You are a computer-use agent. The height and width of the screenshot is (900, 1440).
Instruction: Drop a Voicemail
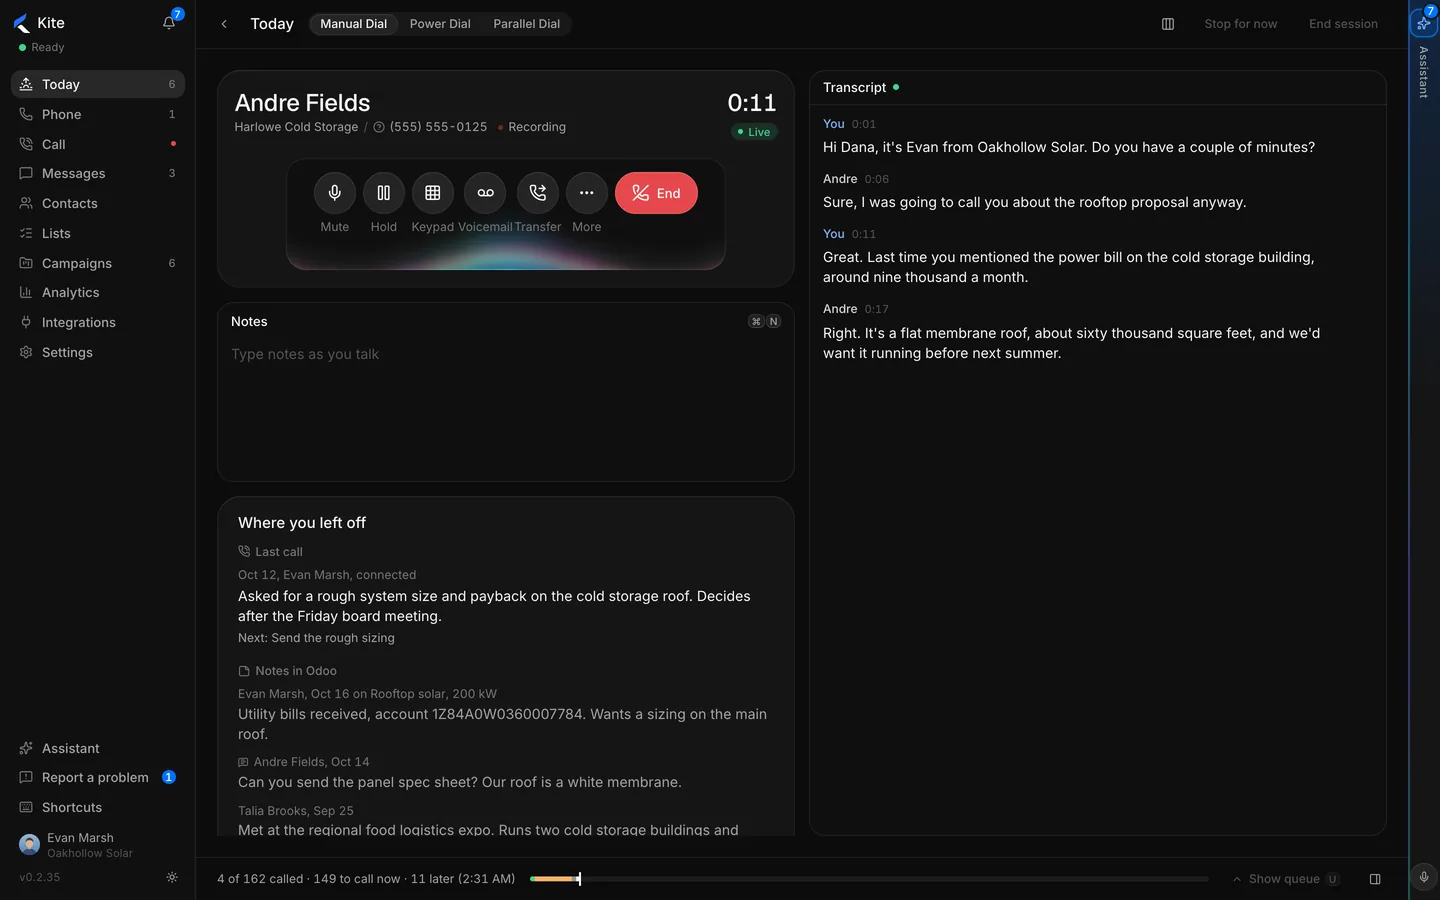tap(485, 193)
